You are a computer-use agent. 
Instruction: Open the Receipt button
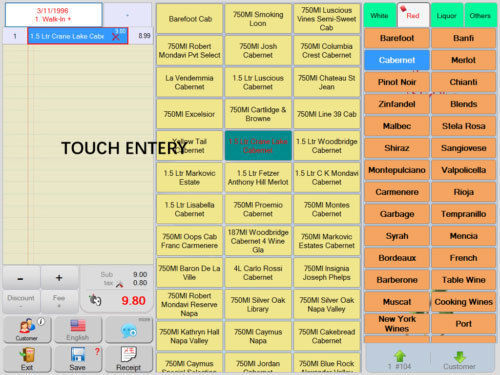(x=129, y=359)
